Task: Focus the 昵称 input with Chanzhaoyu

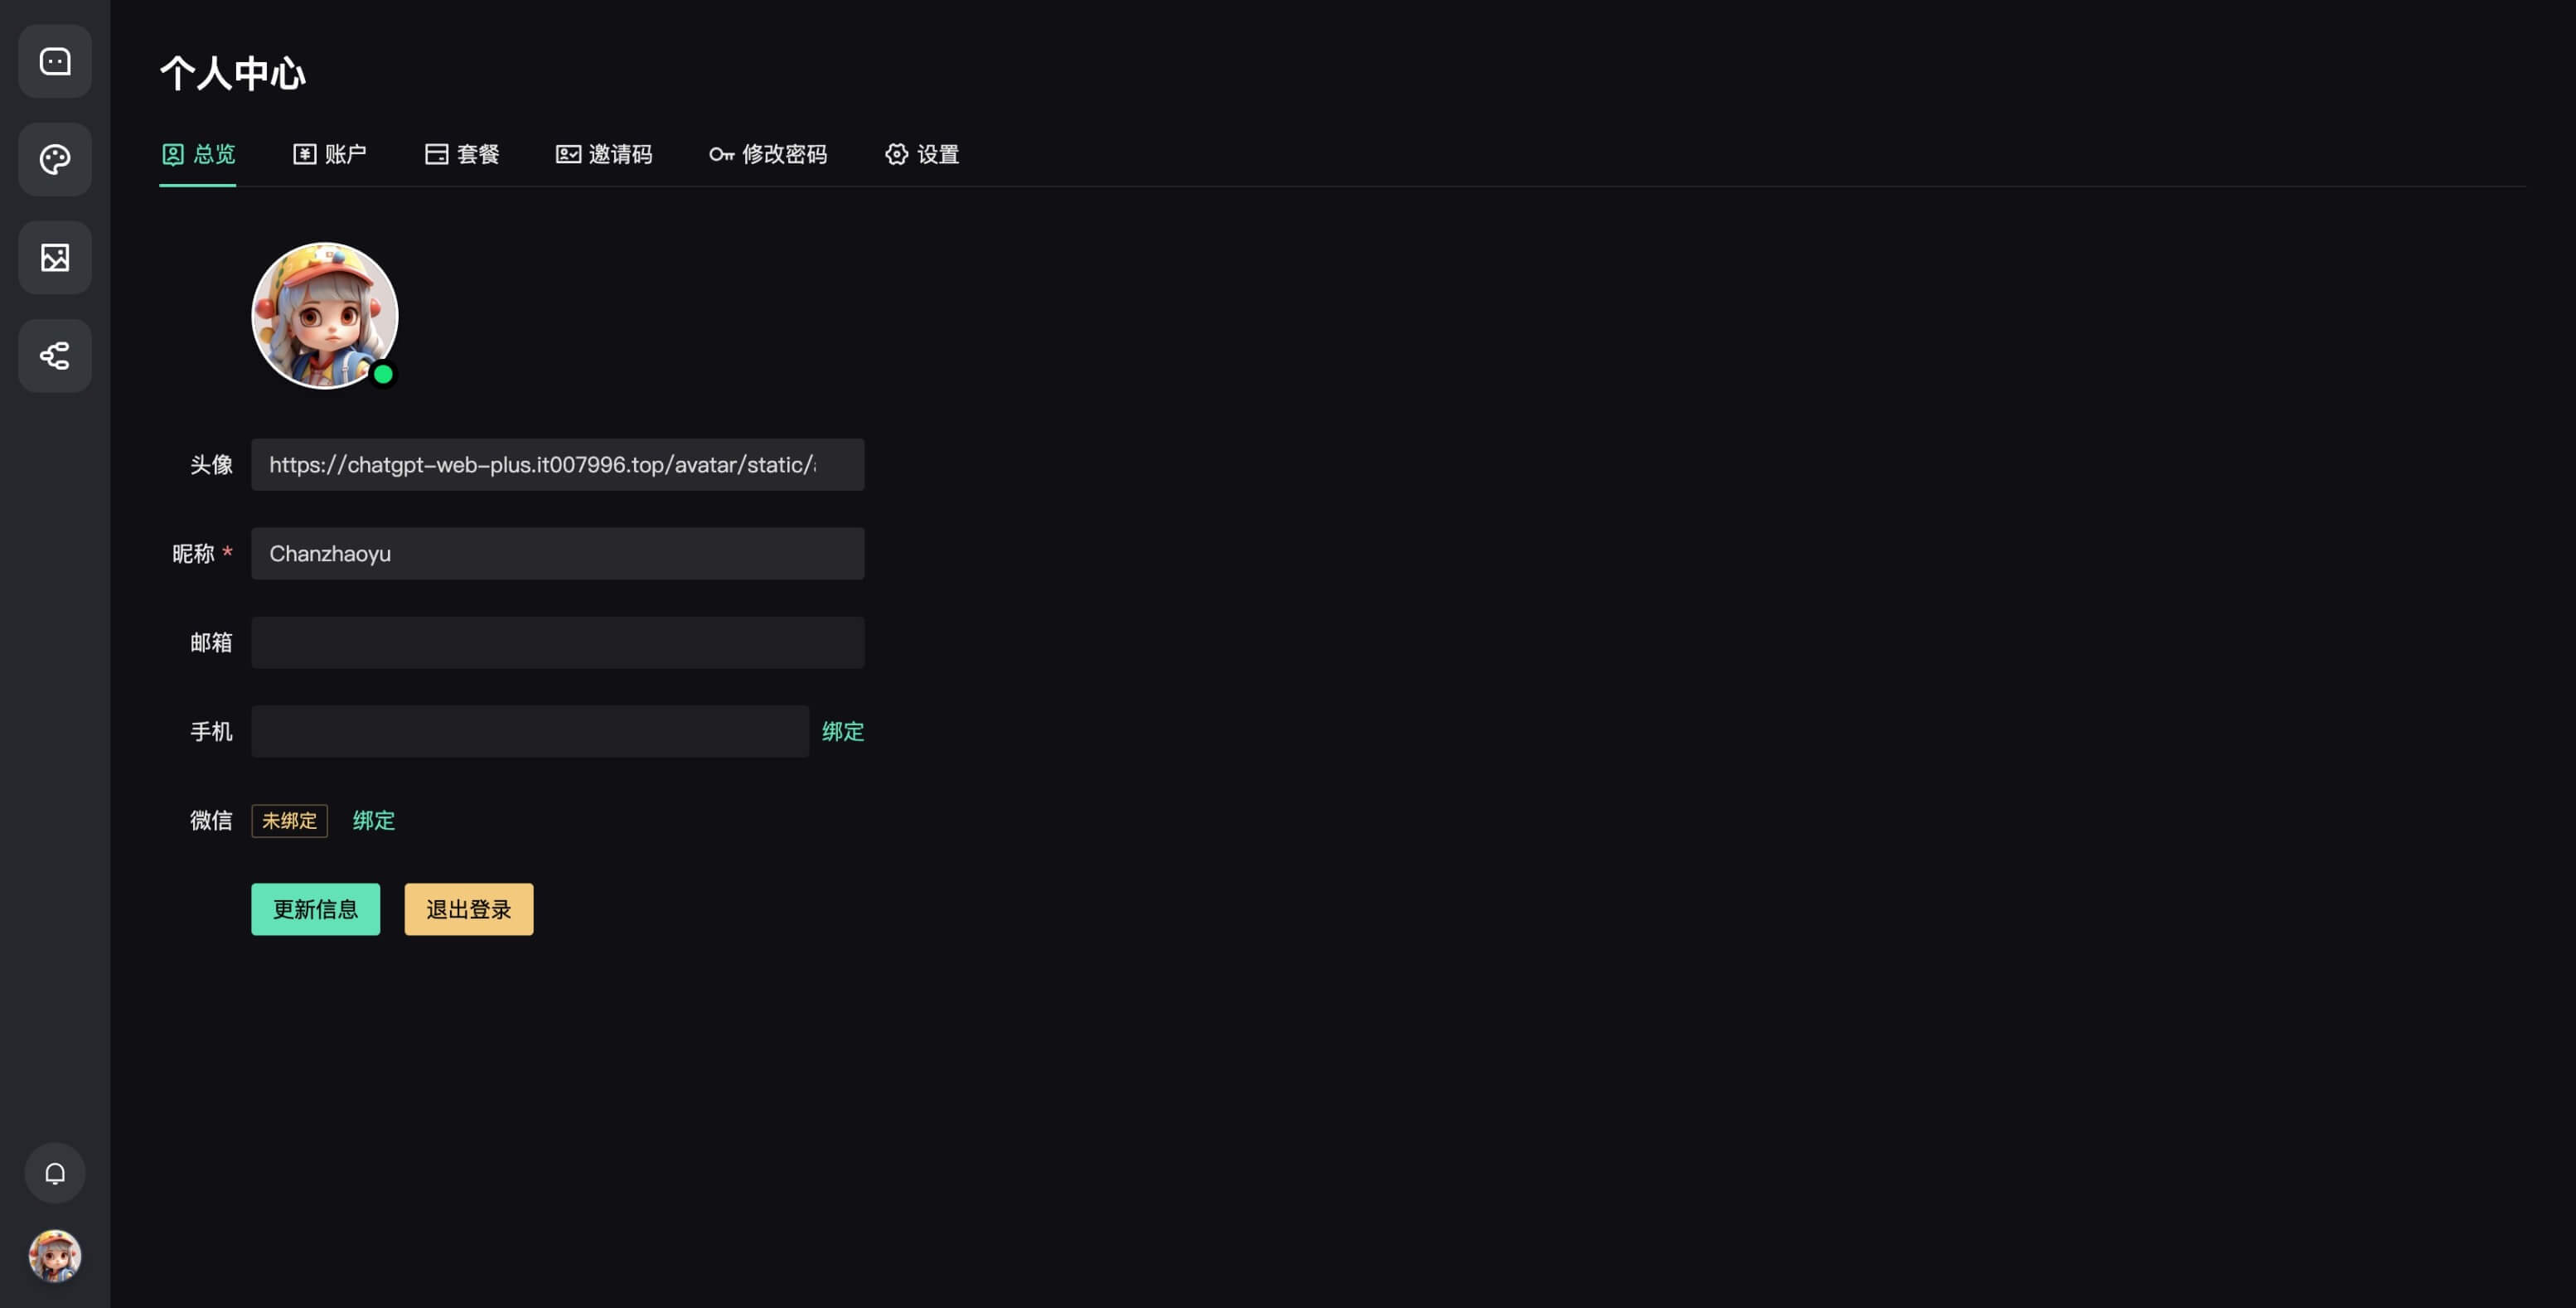Action: coord(557,553)
